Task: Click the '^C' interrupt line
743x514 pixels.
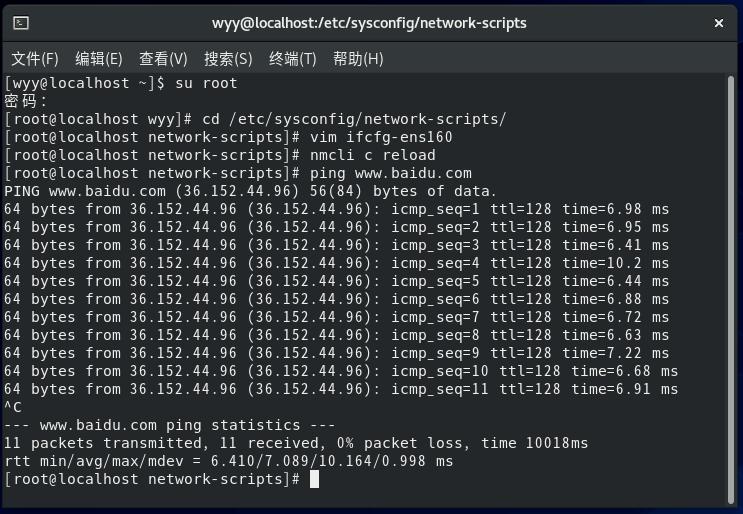Action: 13,407
